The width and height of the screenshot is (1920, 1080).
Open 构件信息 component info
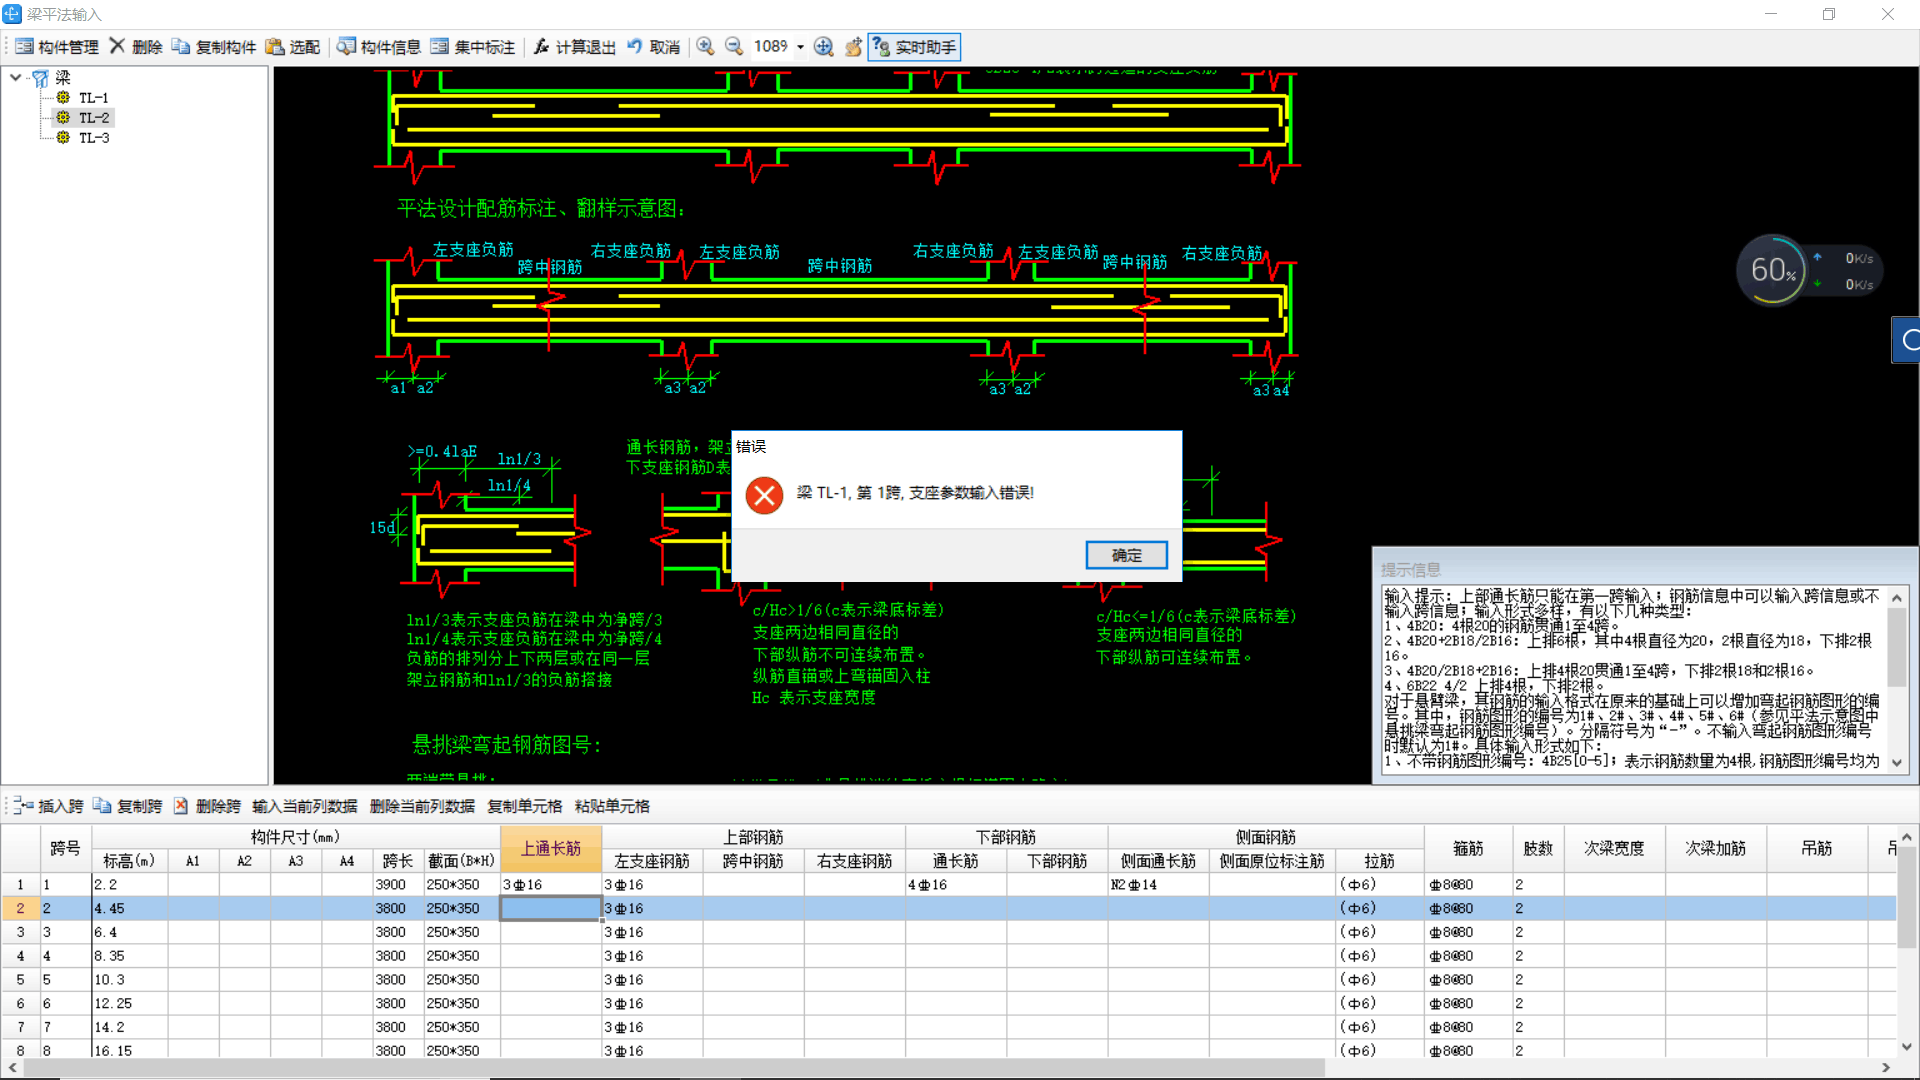tap(379, 47)
